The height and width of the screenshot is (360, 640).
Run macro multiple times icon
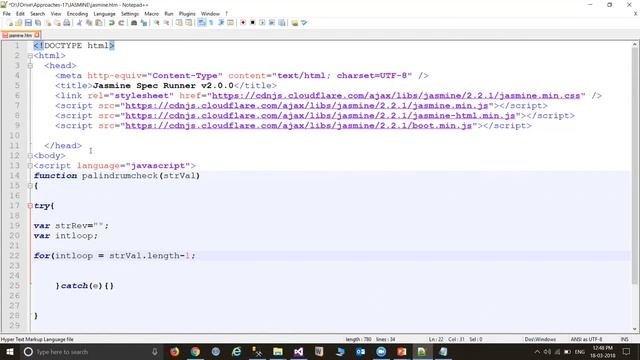coord(272,23)
